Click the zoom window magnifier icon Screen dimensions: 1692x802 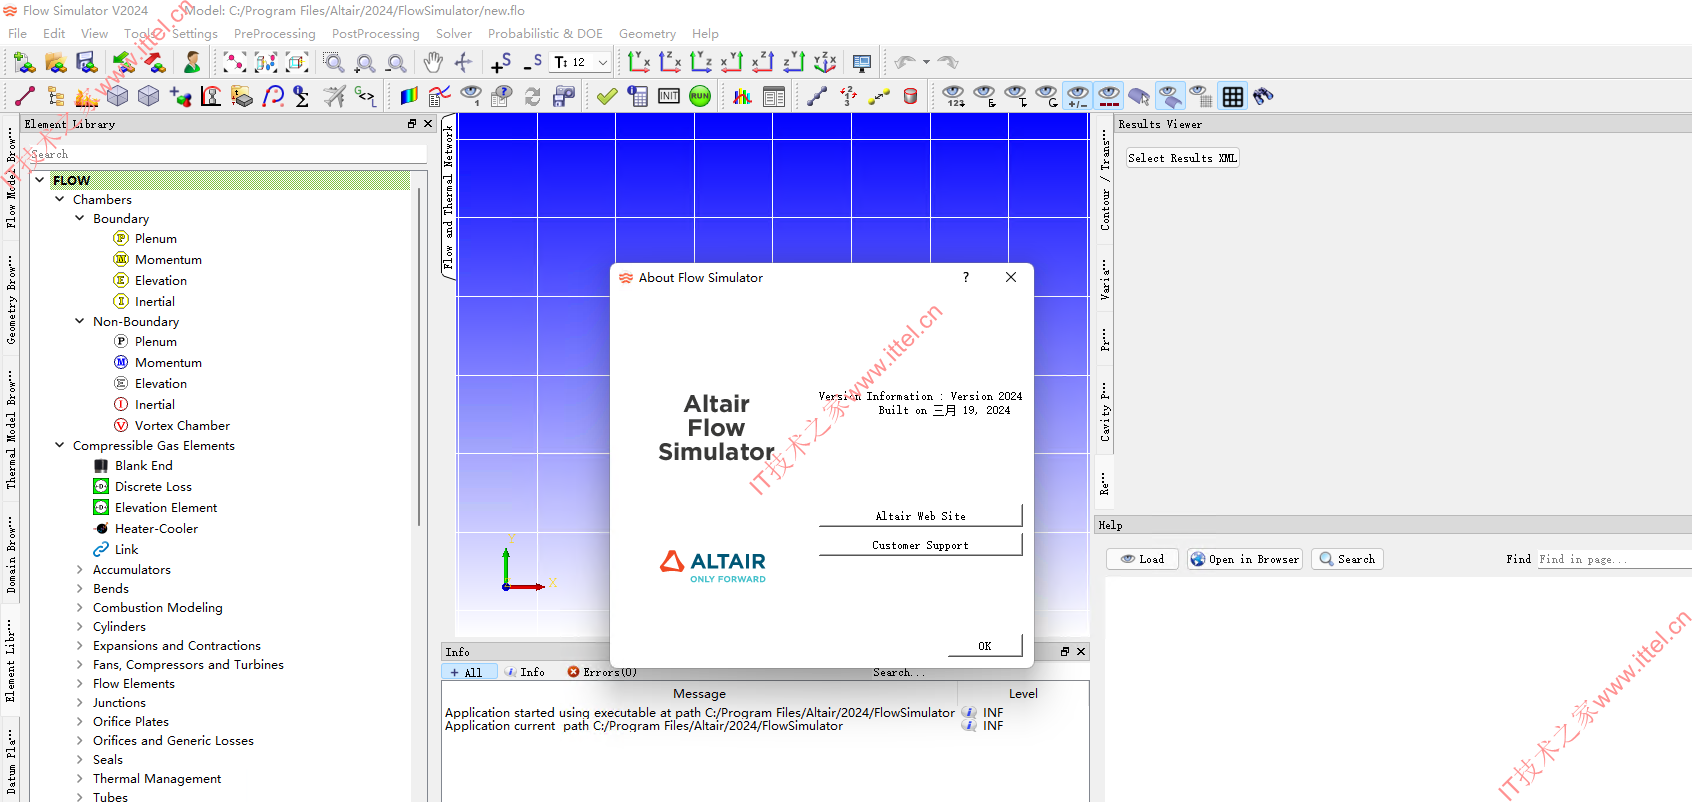click(334, 63)
